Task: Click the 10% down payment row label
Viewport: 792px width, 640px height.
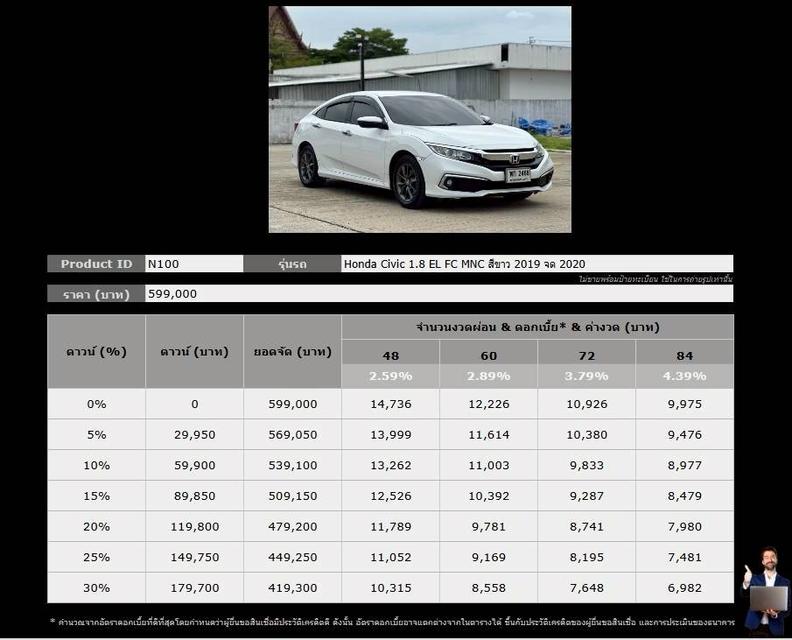Action: pyautogui.click(x=96, y=465)
